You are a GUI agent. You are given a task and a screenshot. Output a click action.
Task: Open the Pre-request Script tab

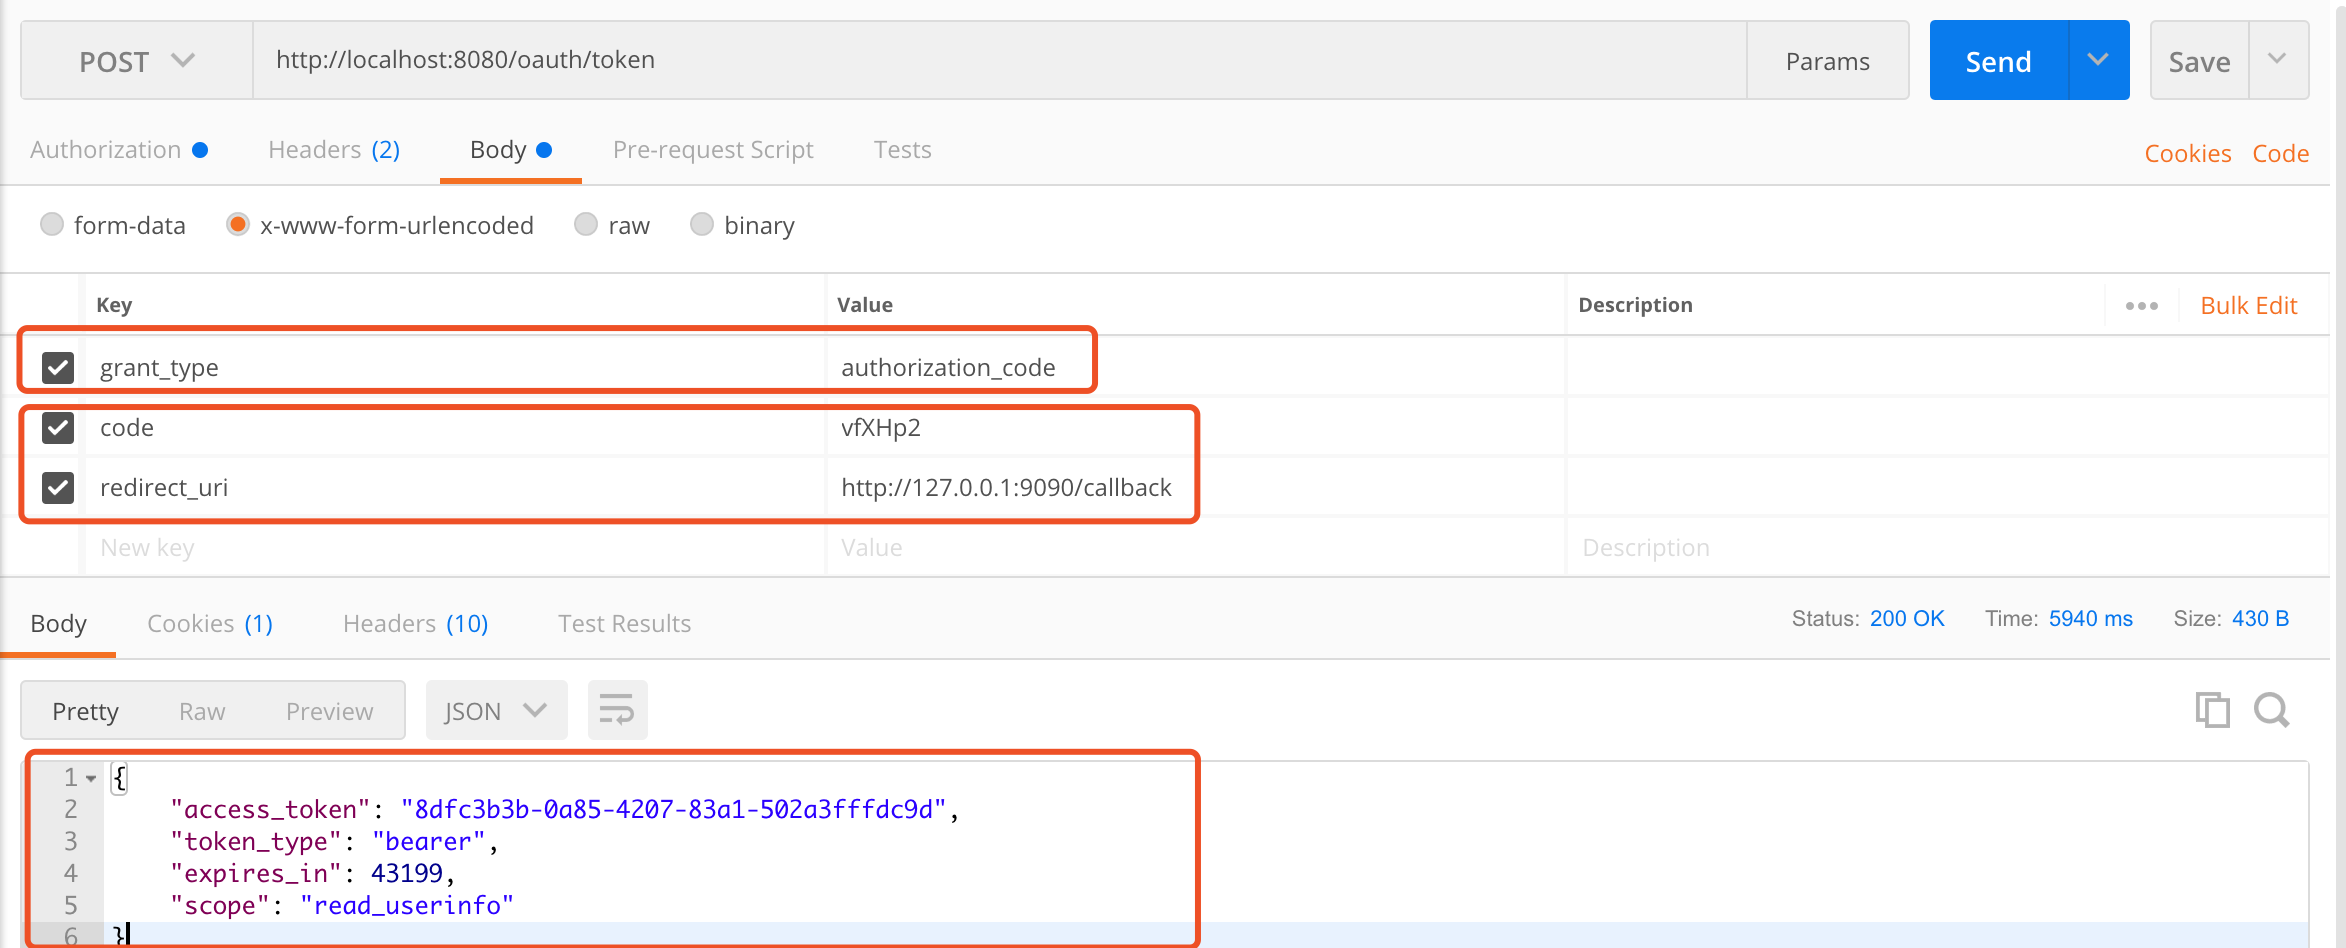(713, 150)
